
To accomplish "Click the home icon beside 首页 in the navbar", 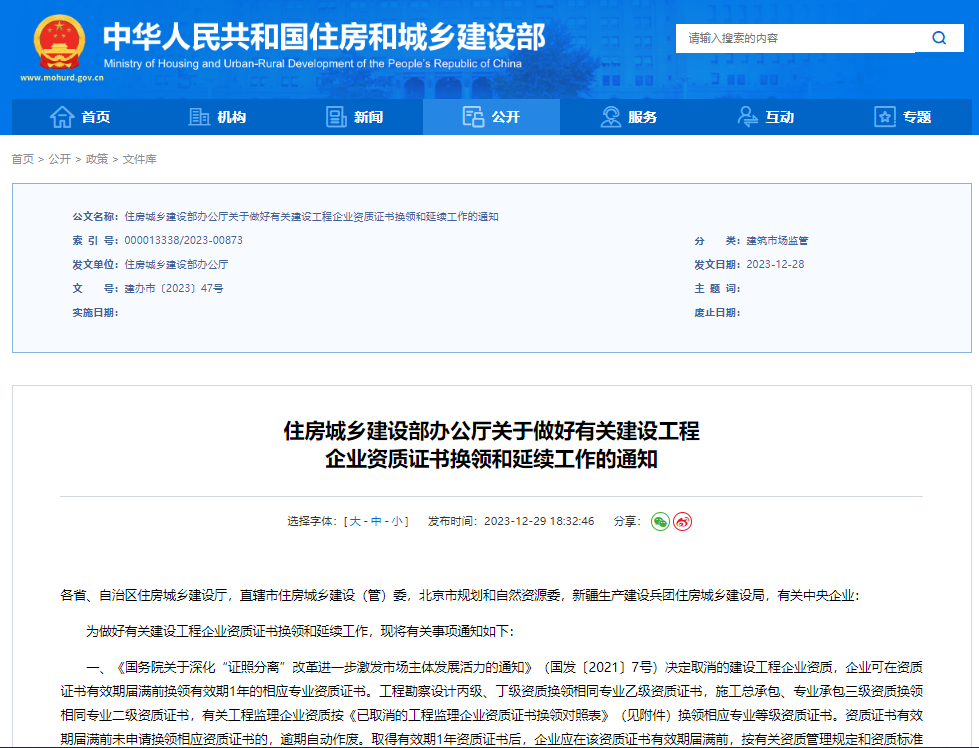I will 62,117.
